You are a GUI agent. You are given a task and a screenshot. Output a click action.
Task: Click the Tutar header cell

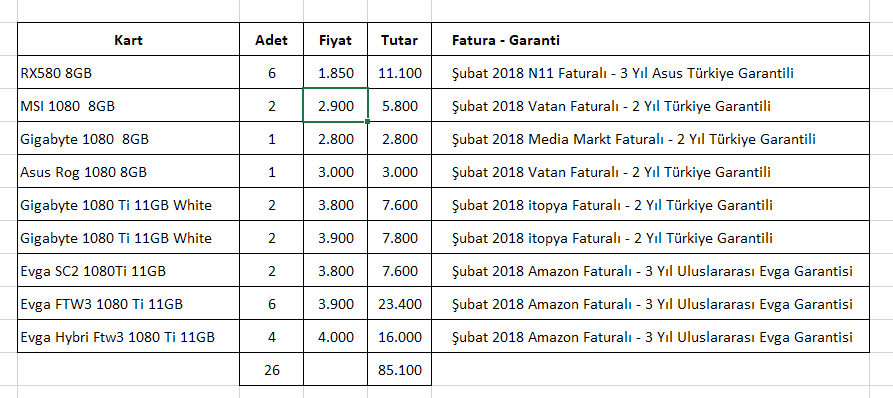click(x=399, y=39)
